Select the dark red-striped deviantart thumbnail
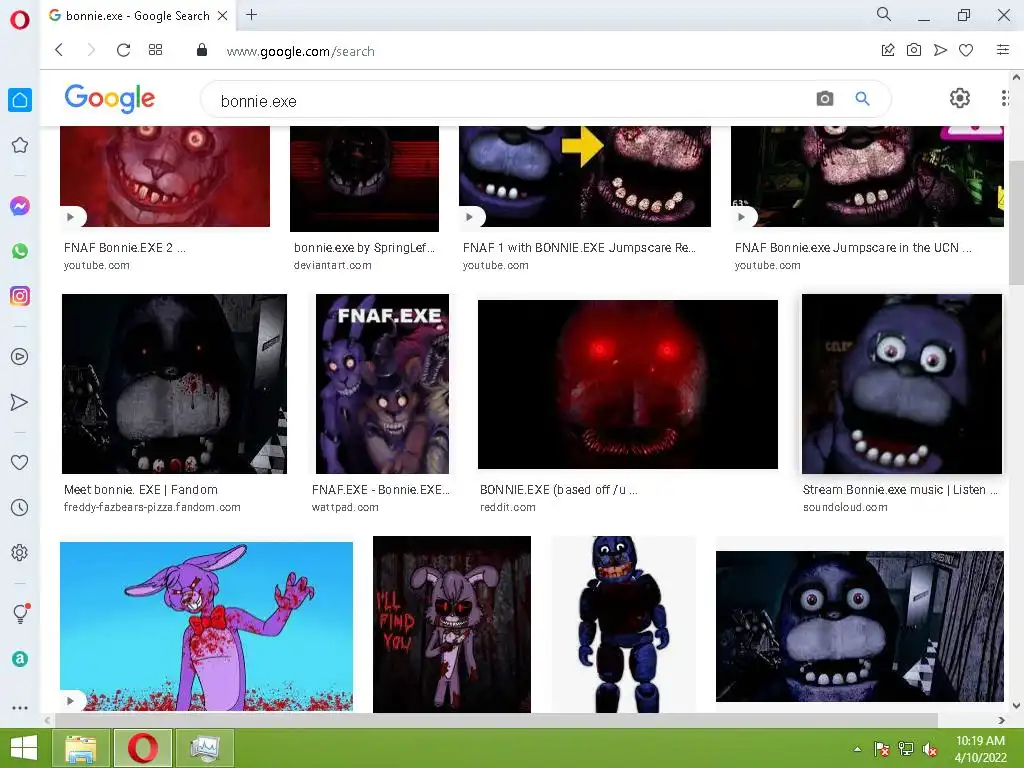 364,179
